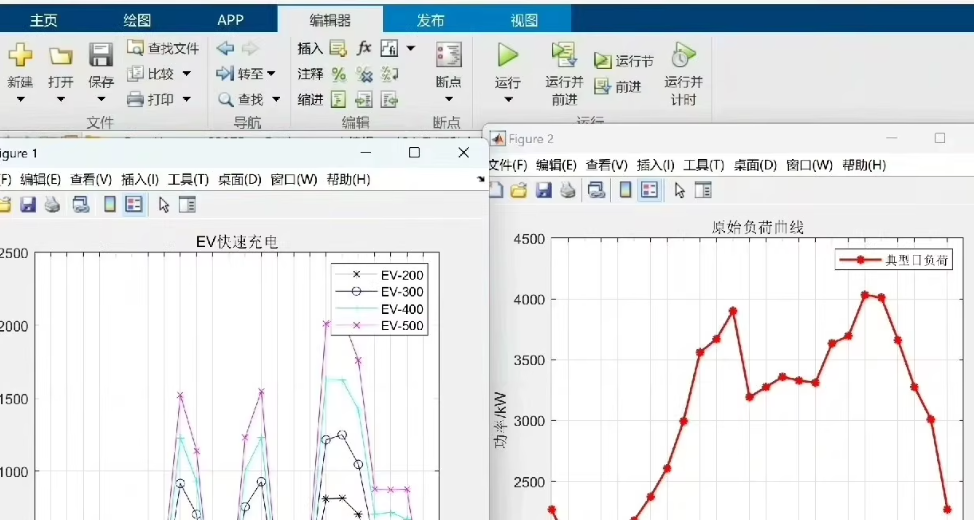This screenshot has height=520, width=974.
Task: Click the 查找文件 (Find Files) button
Action: click(163, 48)
